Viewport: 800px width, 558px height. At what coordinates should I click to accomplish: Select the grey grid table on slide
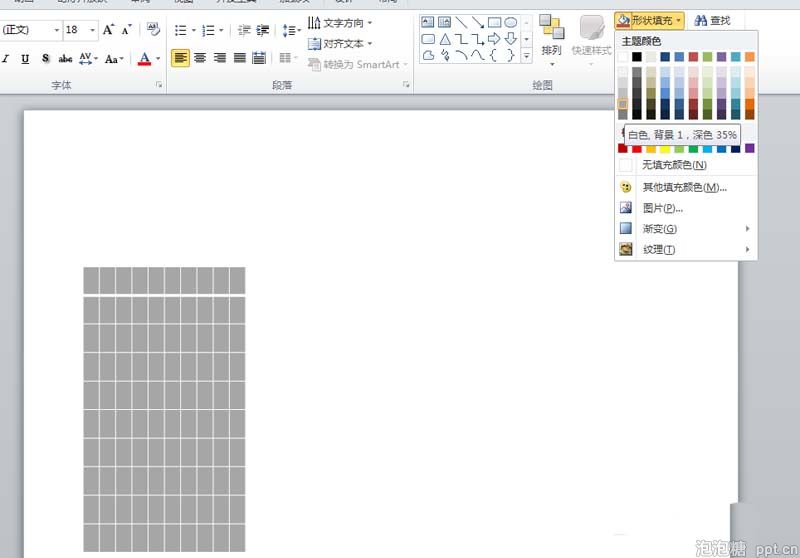pos(164,409)
